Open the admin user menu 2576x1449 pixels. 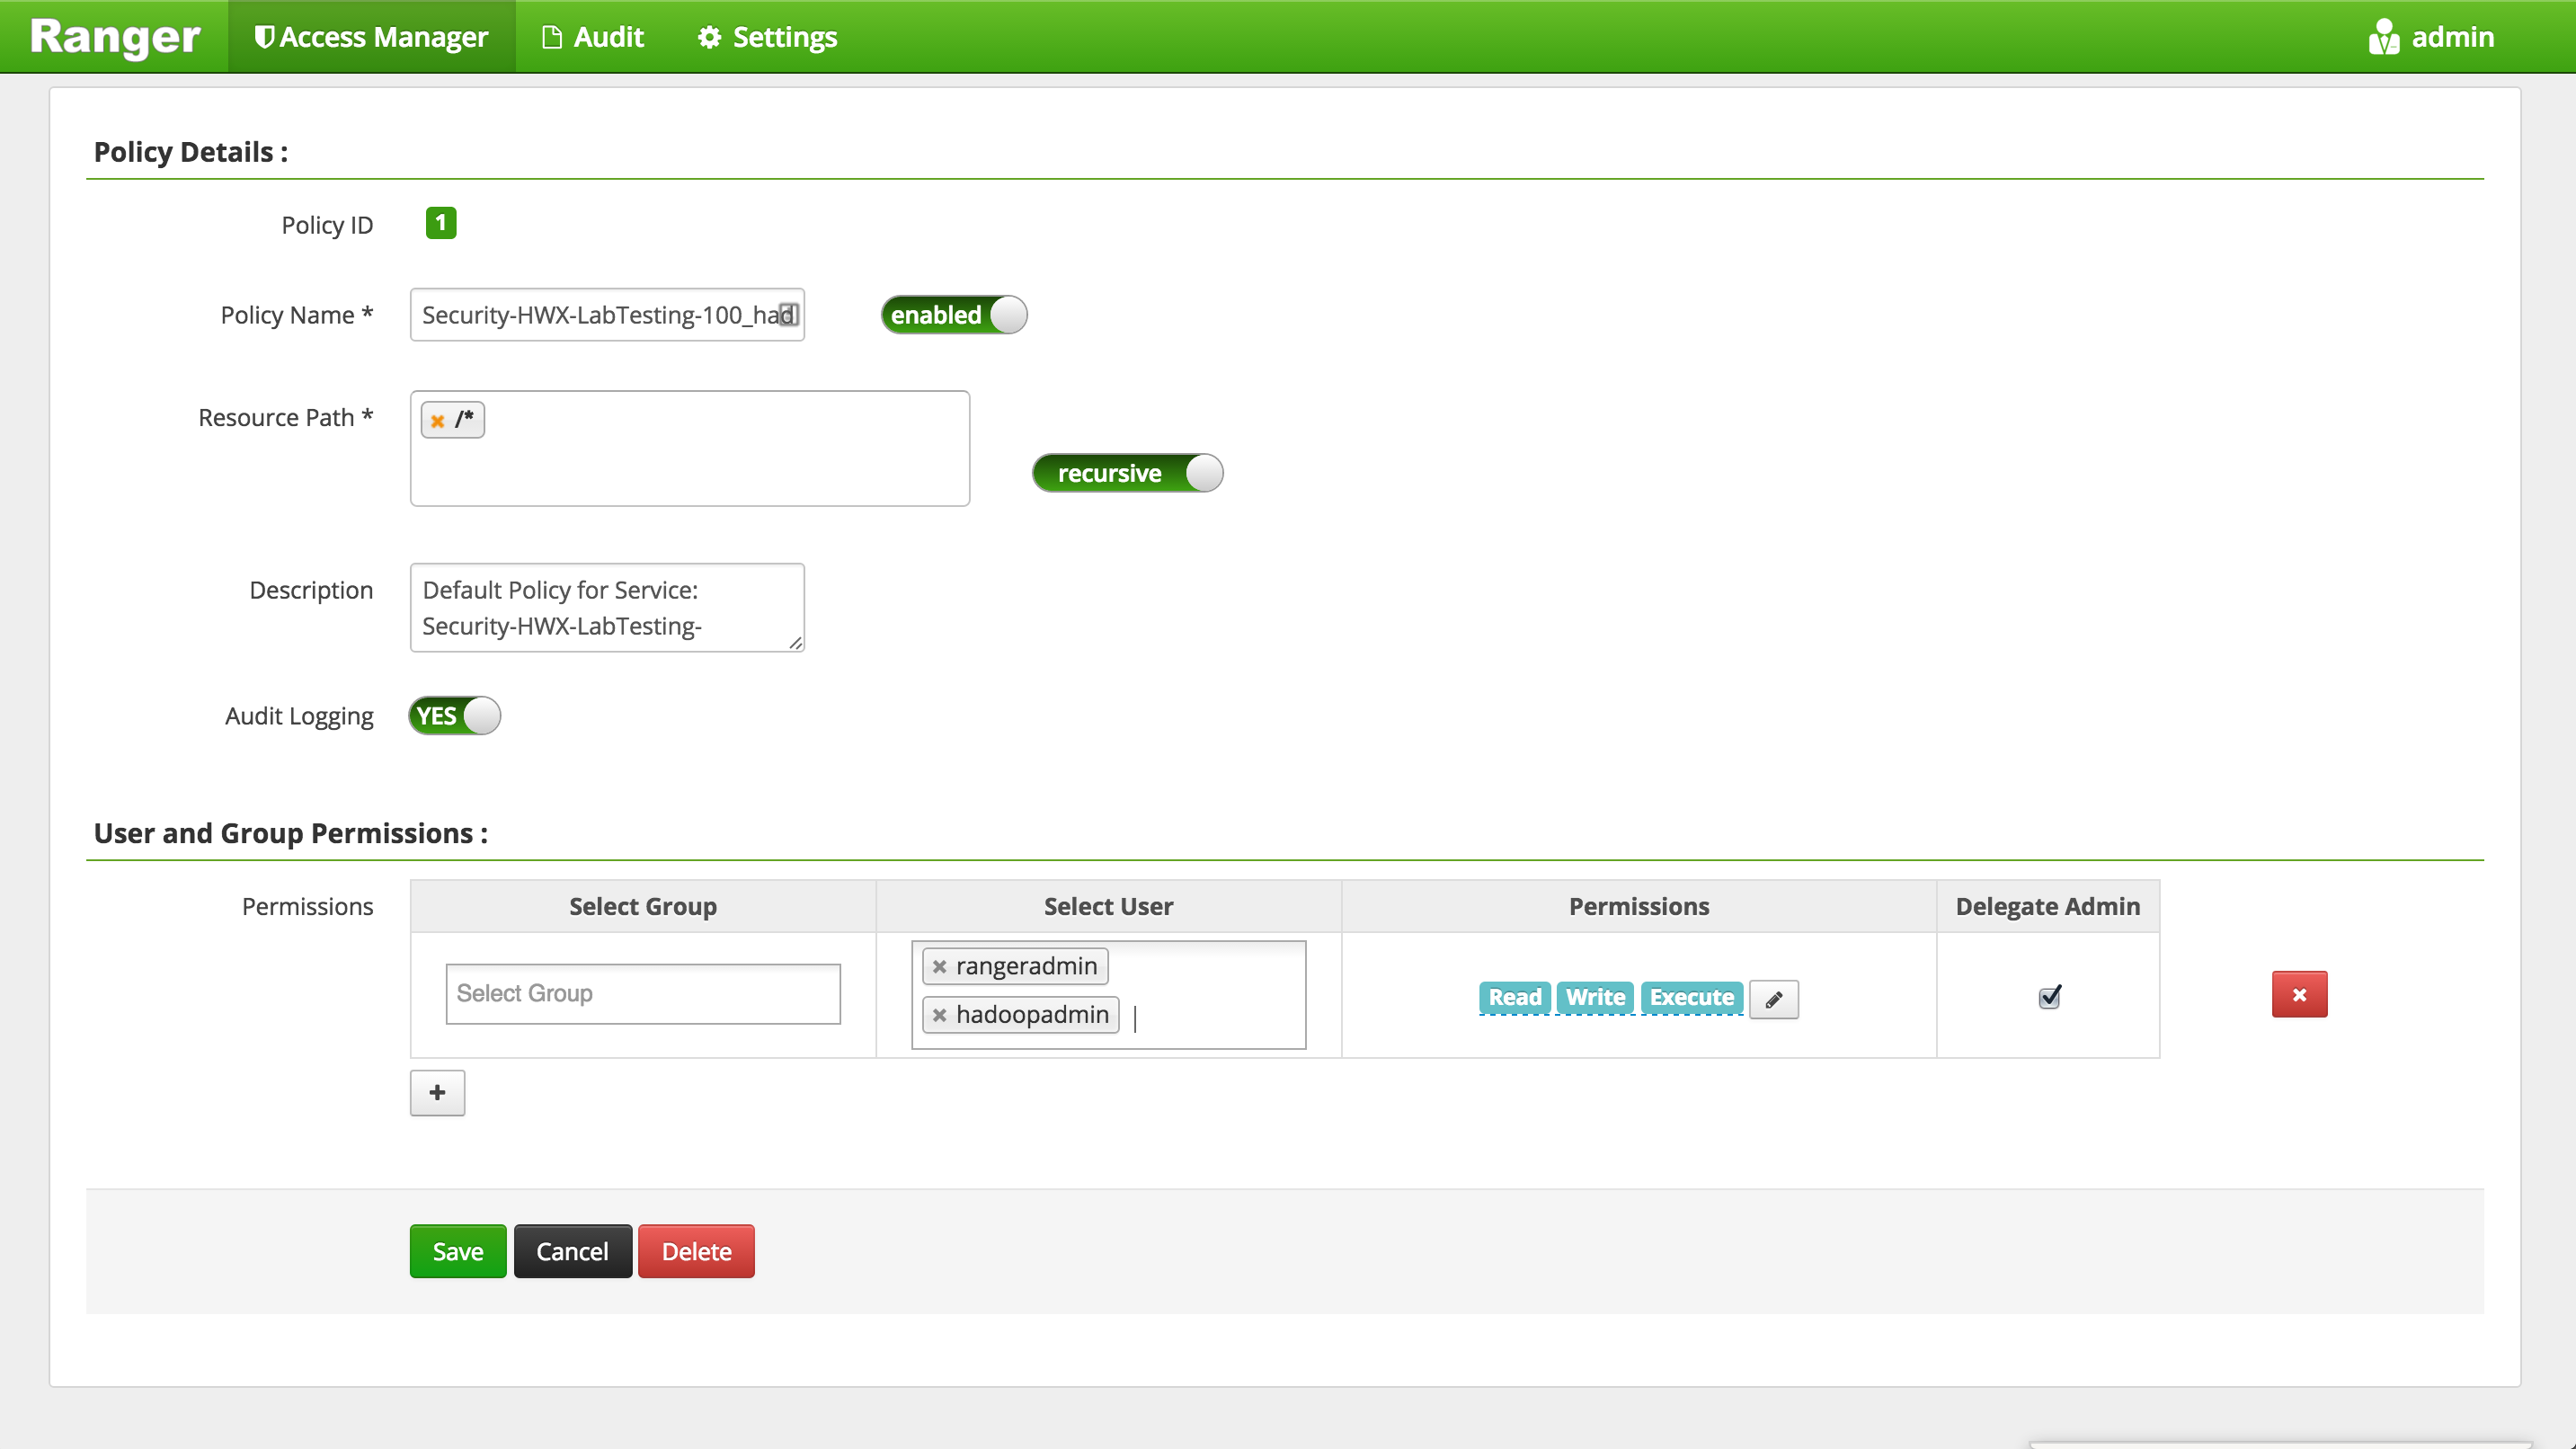(2431, 37)
